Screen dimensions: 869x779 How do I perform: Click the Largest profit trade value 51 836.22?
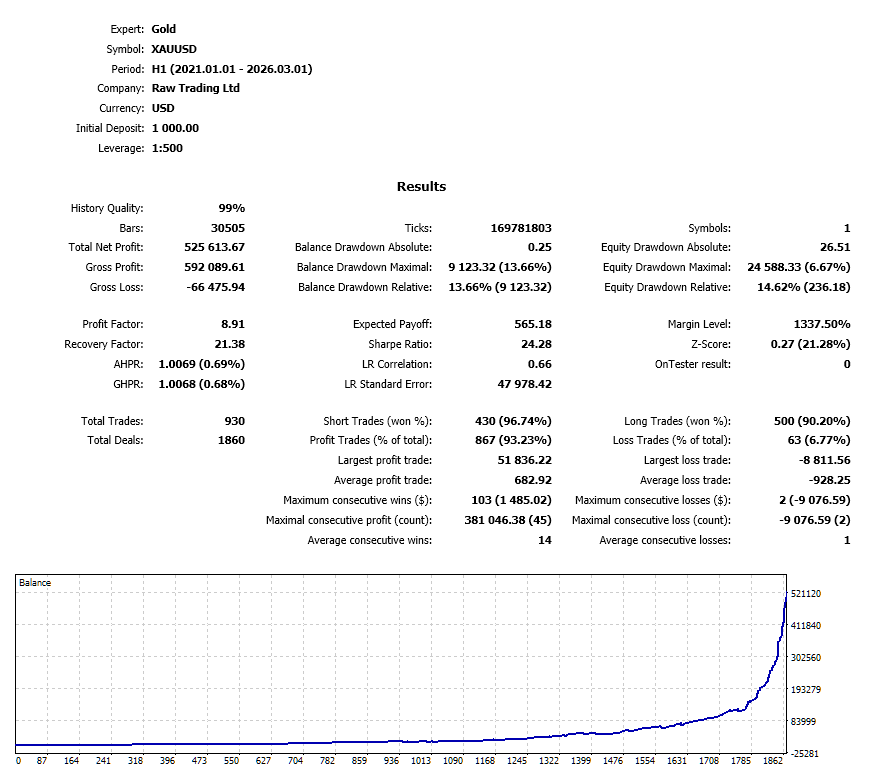[524, 460]
